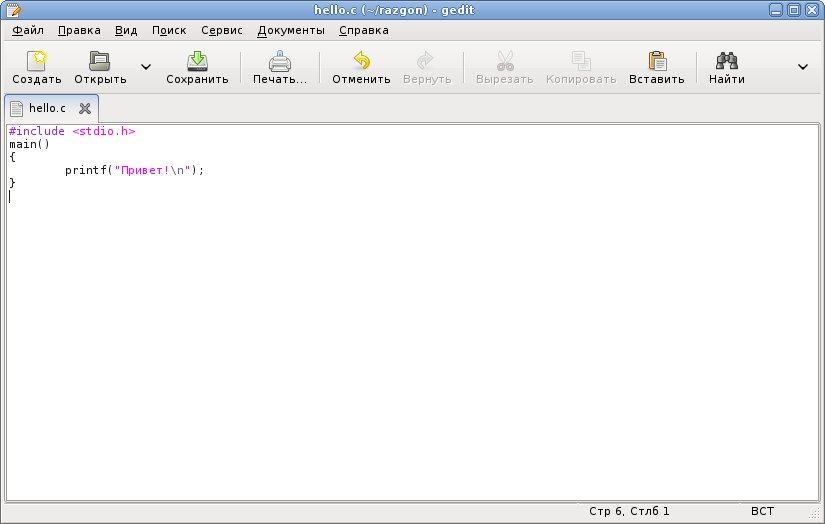Paste using the Вставить clipboard icon
Viewport: 825px width, 524px height.
[x=657, y=61]
